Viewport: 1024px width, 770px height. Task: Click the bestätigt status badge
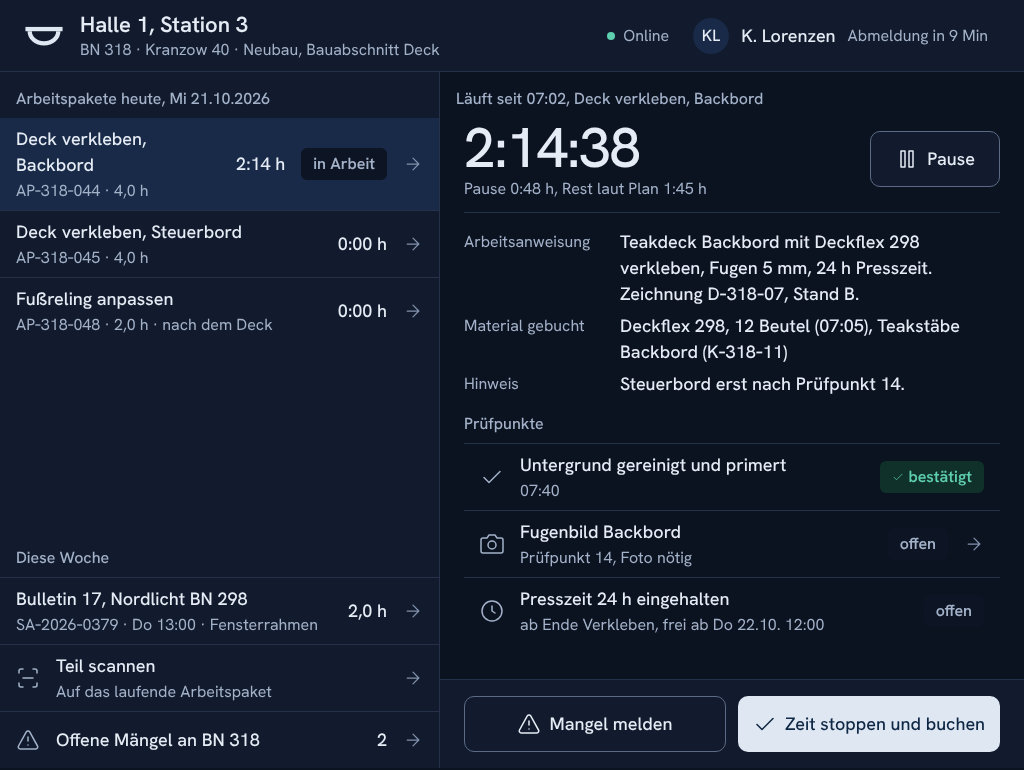click(x=932, y=477)
